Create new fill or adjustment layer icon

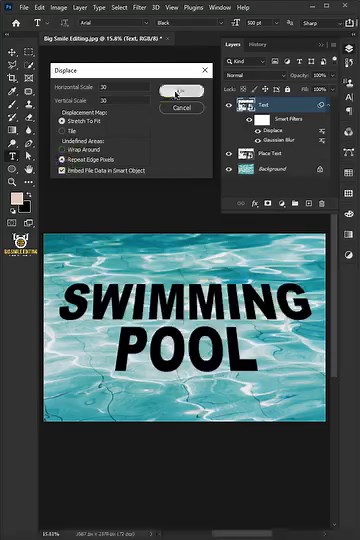tap(281, 204)
